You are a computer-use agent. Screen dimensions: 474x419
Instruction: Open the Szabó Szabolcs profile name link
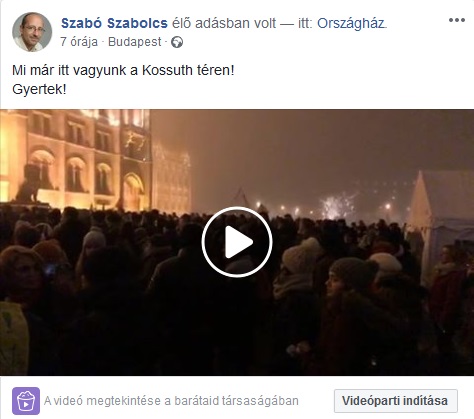(114, 23)
